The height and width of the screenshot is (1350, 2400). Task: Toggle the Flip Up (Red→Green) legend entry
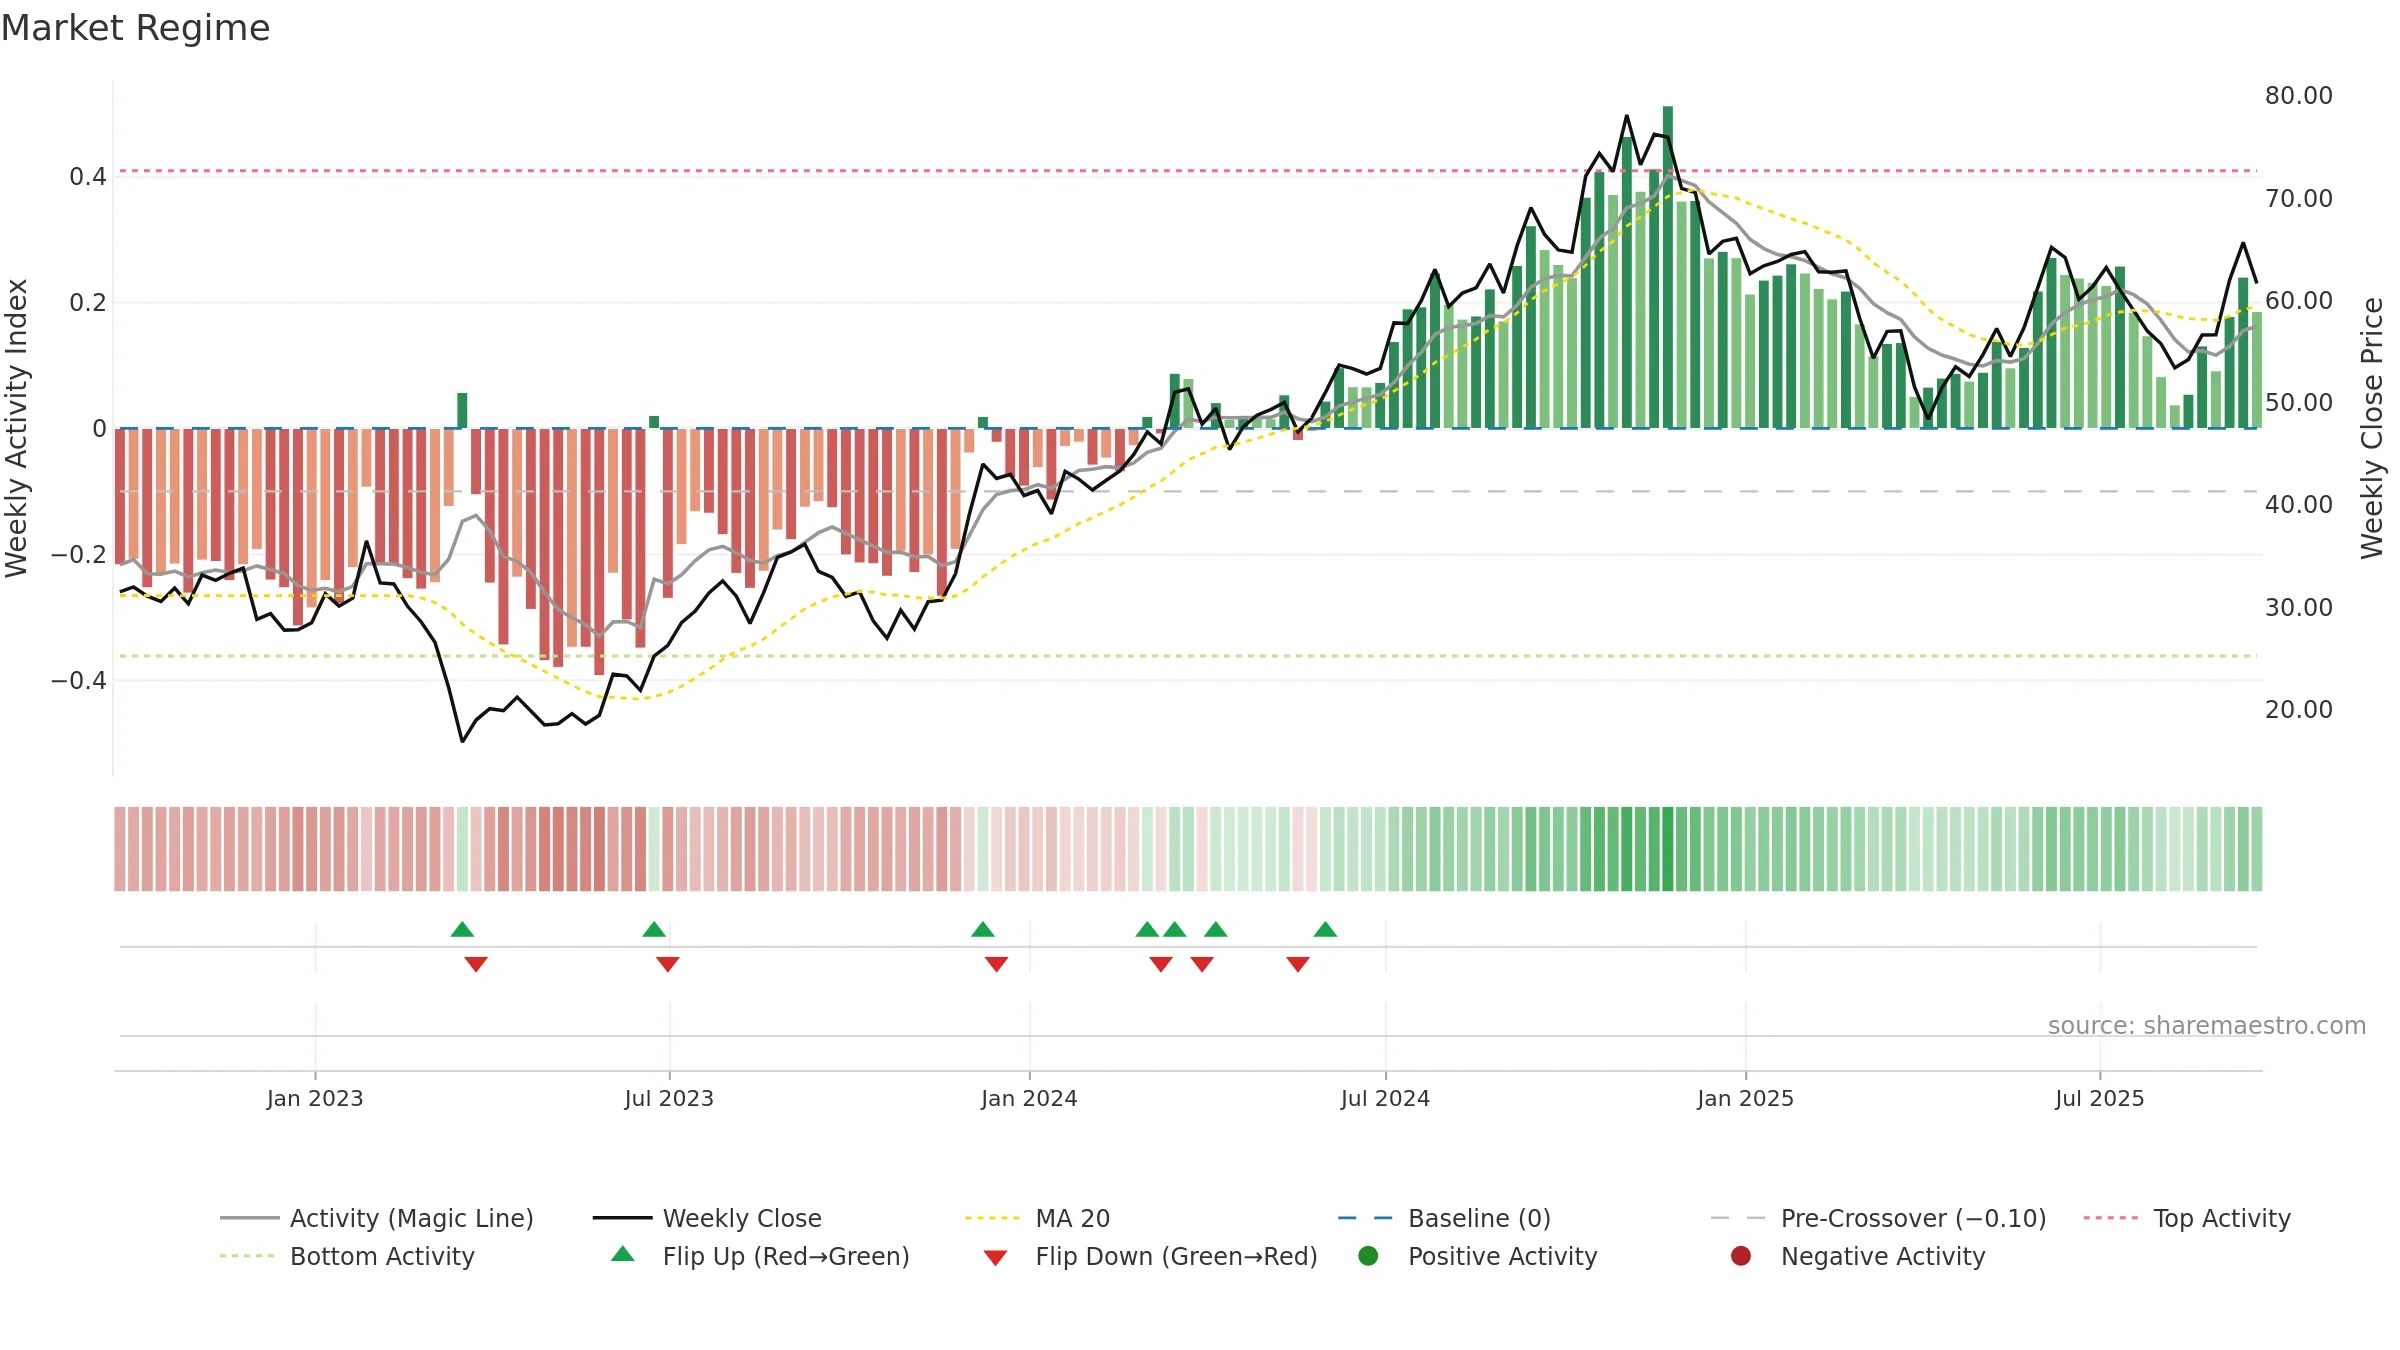pos(760,1256)
